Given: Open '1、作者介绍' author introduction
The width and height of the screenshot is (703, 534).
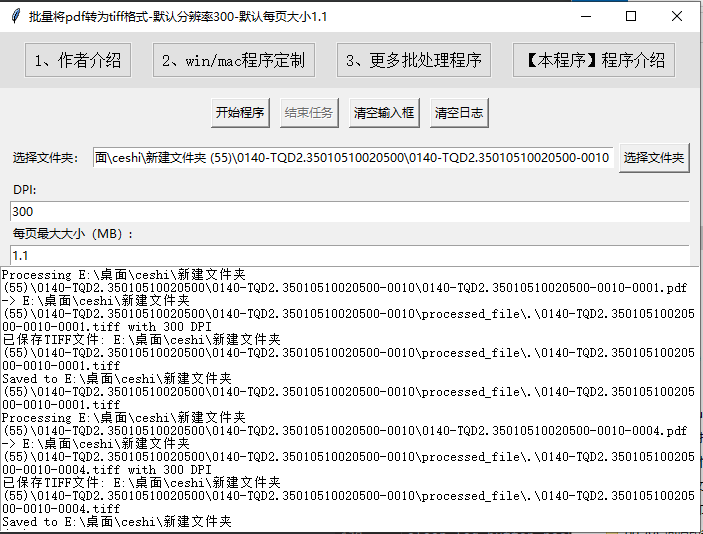Looking at the screenshot, I should (78, 60).
